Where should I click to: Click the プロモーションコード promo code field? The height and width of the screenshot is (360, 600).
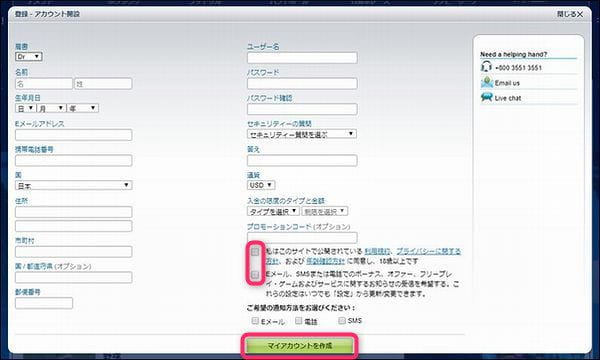pos(302,237)
